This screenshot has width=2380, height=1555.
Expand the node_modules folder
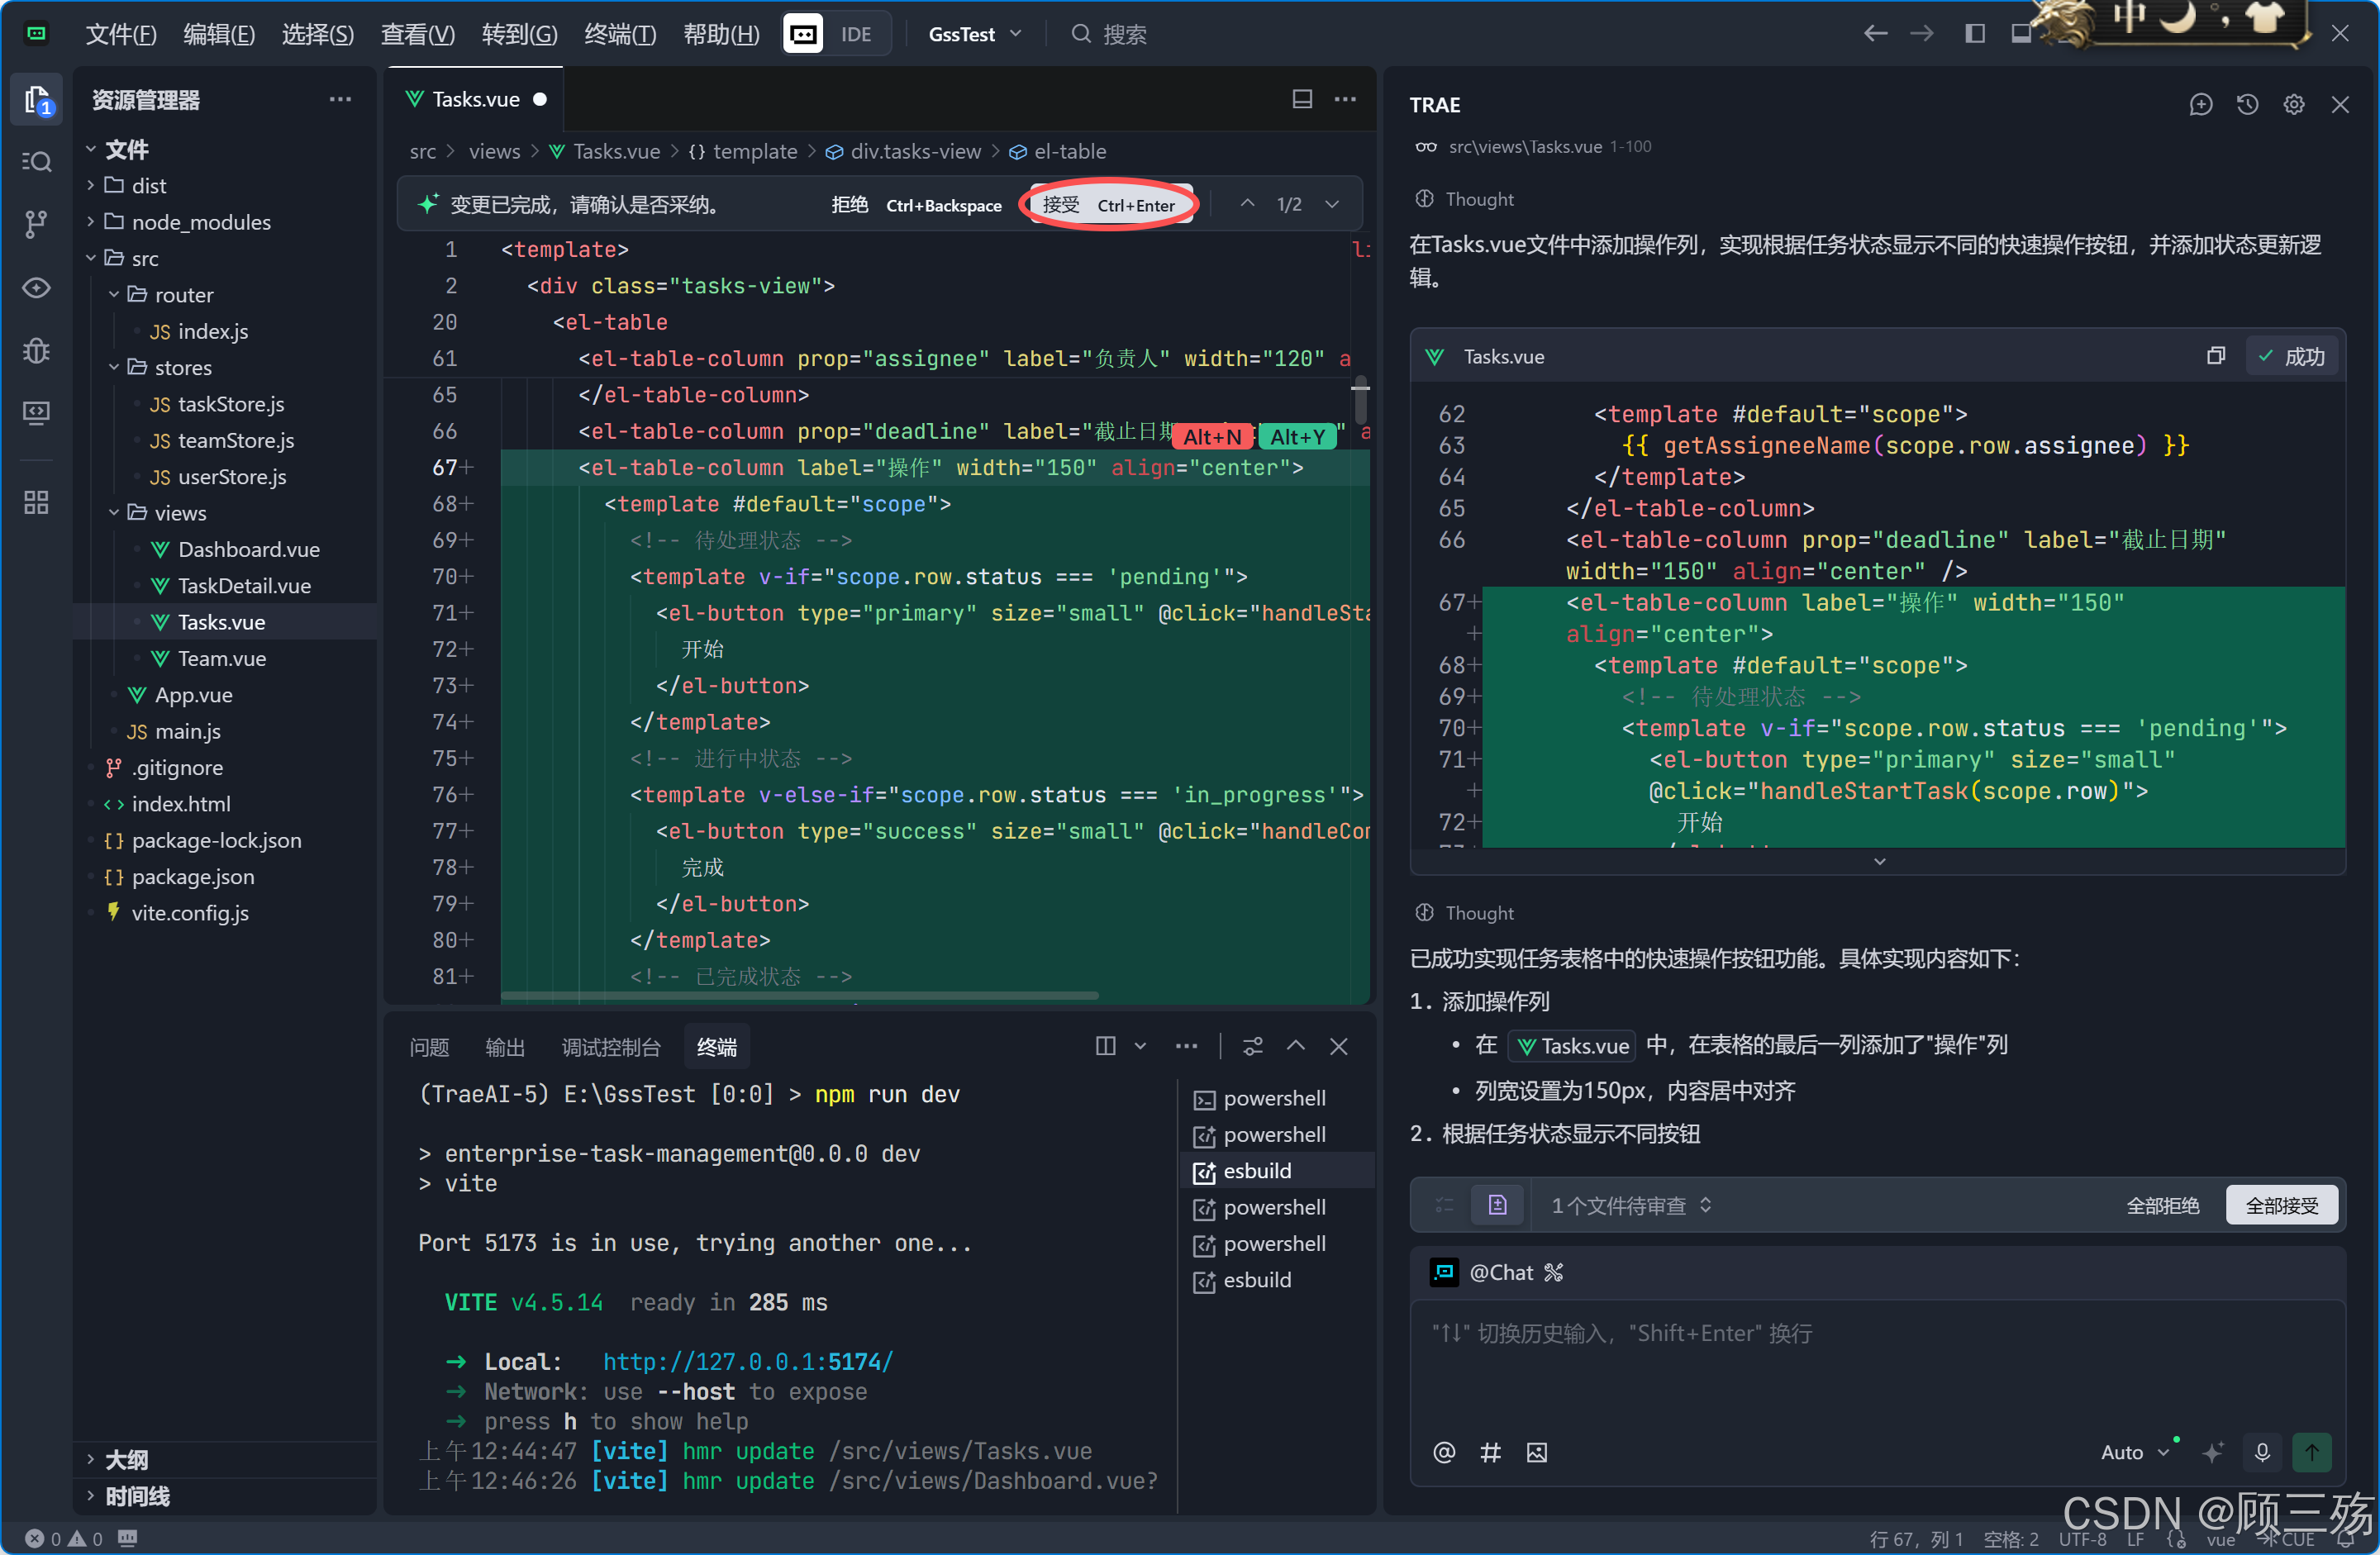click(200, 221)
